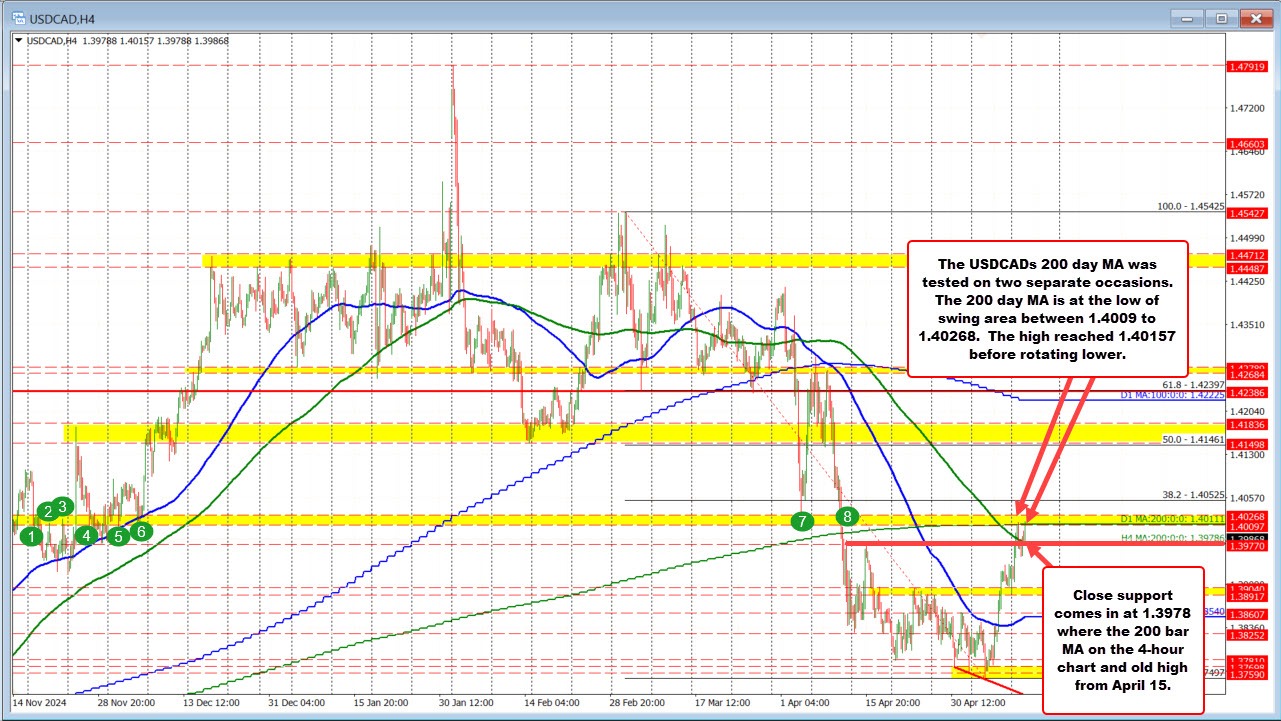Click the 14 Nov 2024 date label
This screenshot has width=1281, height=721.
pyautogui.click(x=39, y=703)
